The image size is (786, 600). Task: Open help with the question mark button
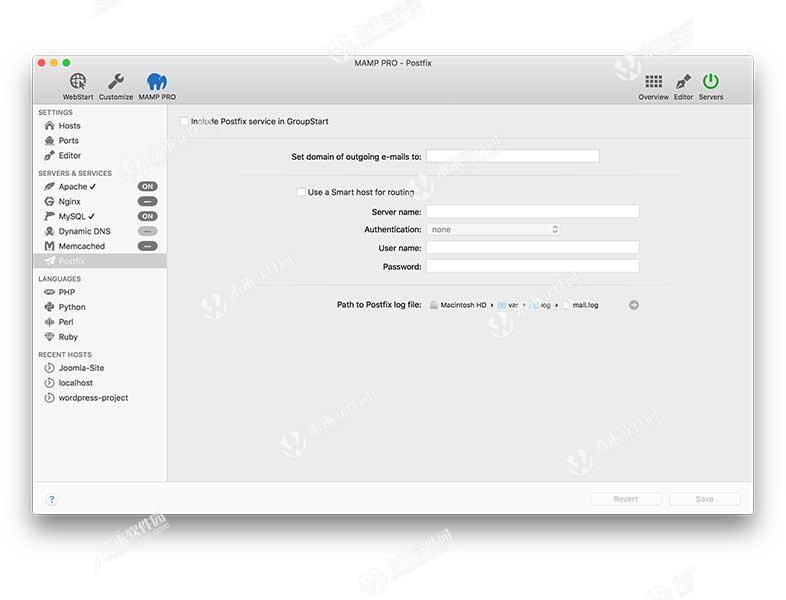52,499
